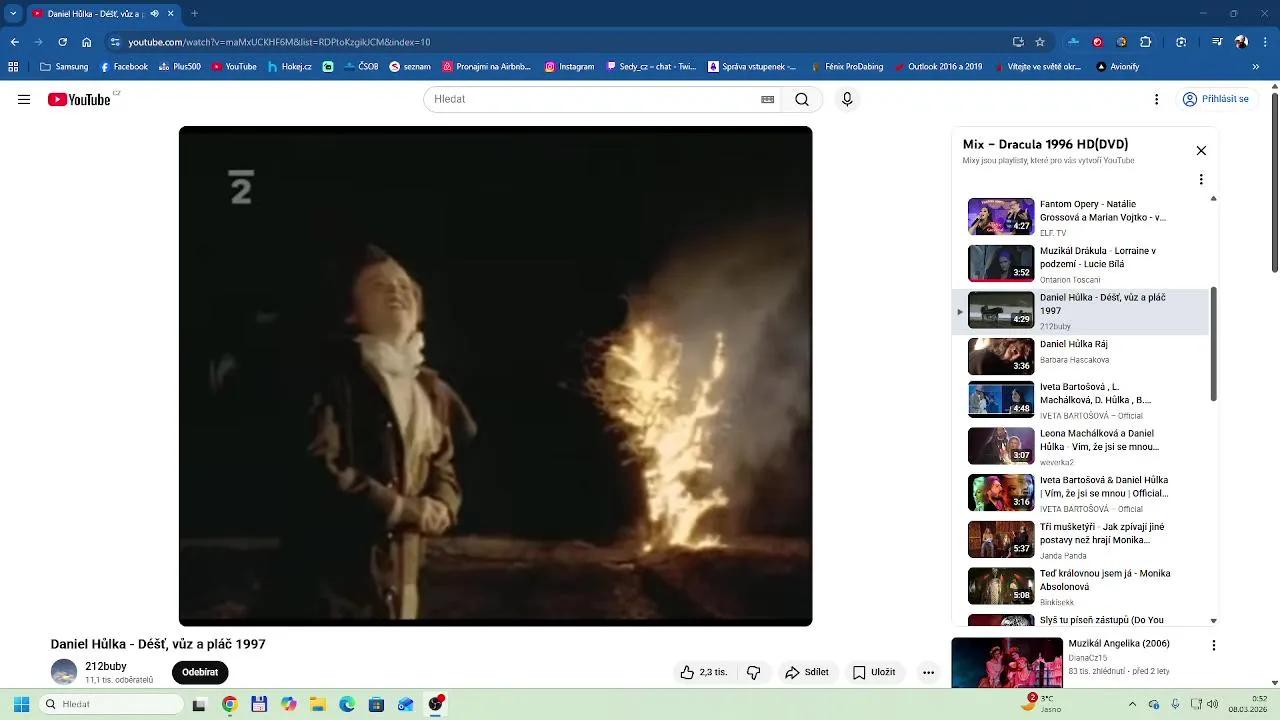Open the 212buby channel link below the video

pos(106,666)
